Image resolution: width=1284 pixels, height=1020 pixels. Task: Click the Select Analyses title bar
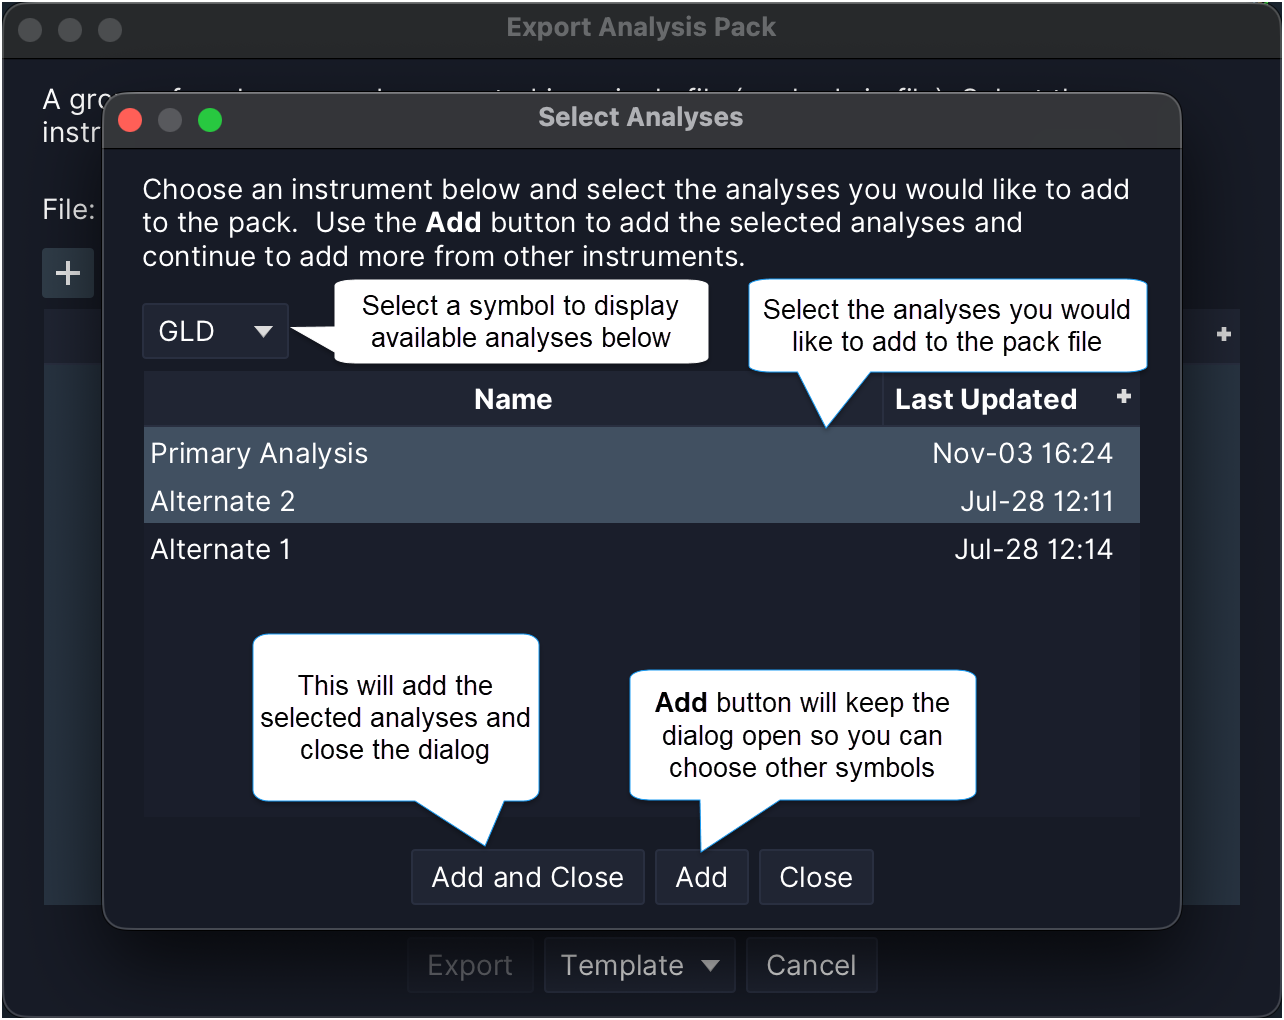(640, 118)
